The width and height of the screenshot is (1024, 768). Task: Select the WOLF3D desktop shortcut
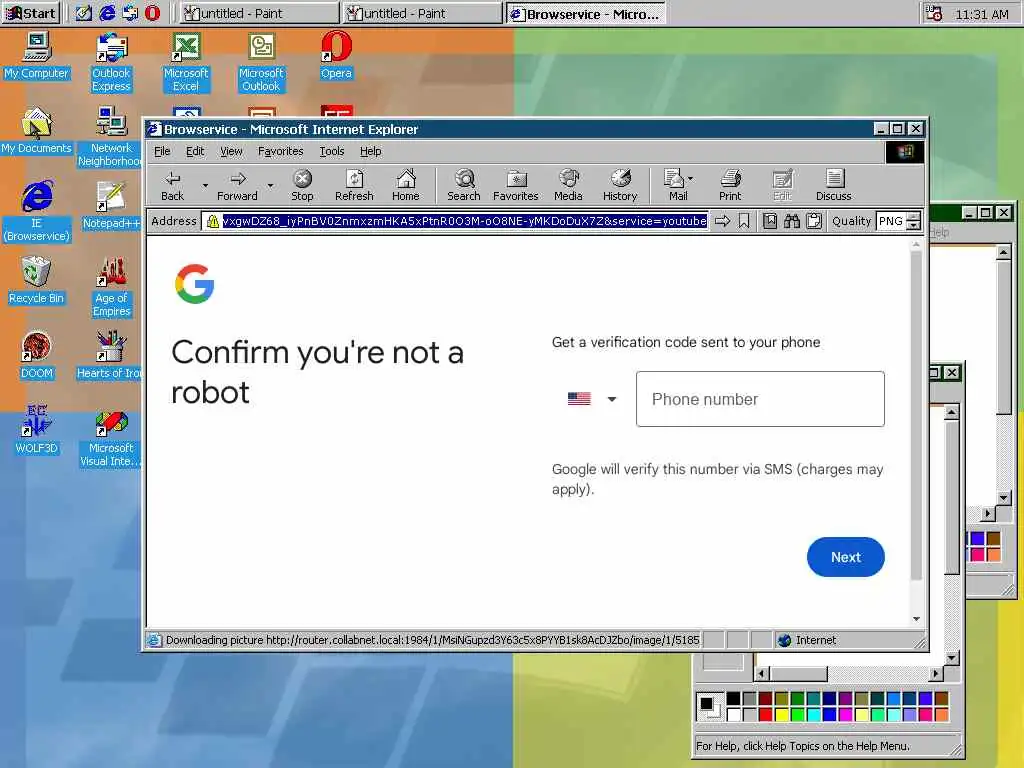click(37, 430)
